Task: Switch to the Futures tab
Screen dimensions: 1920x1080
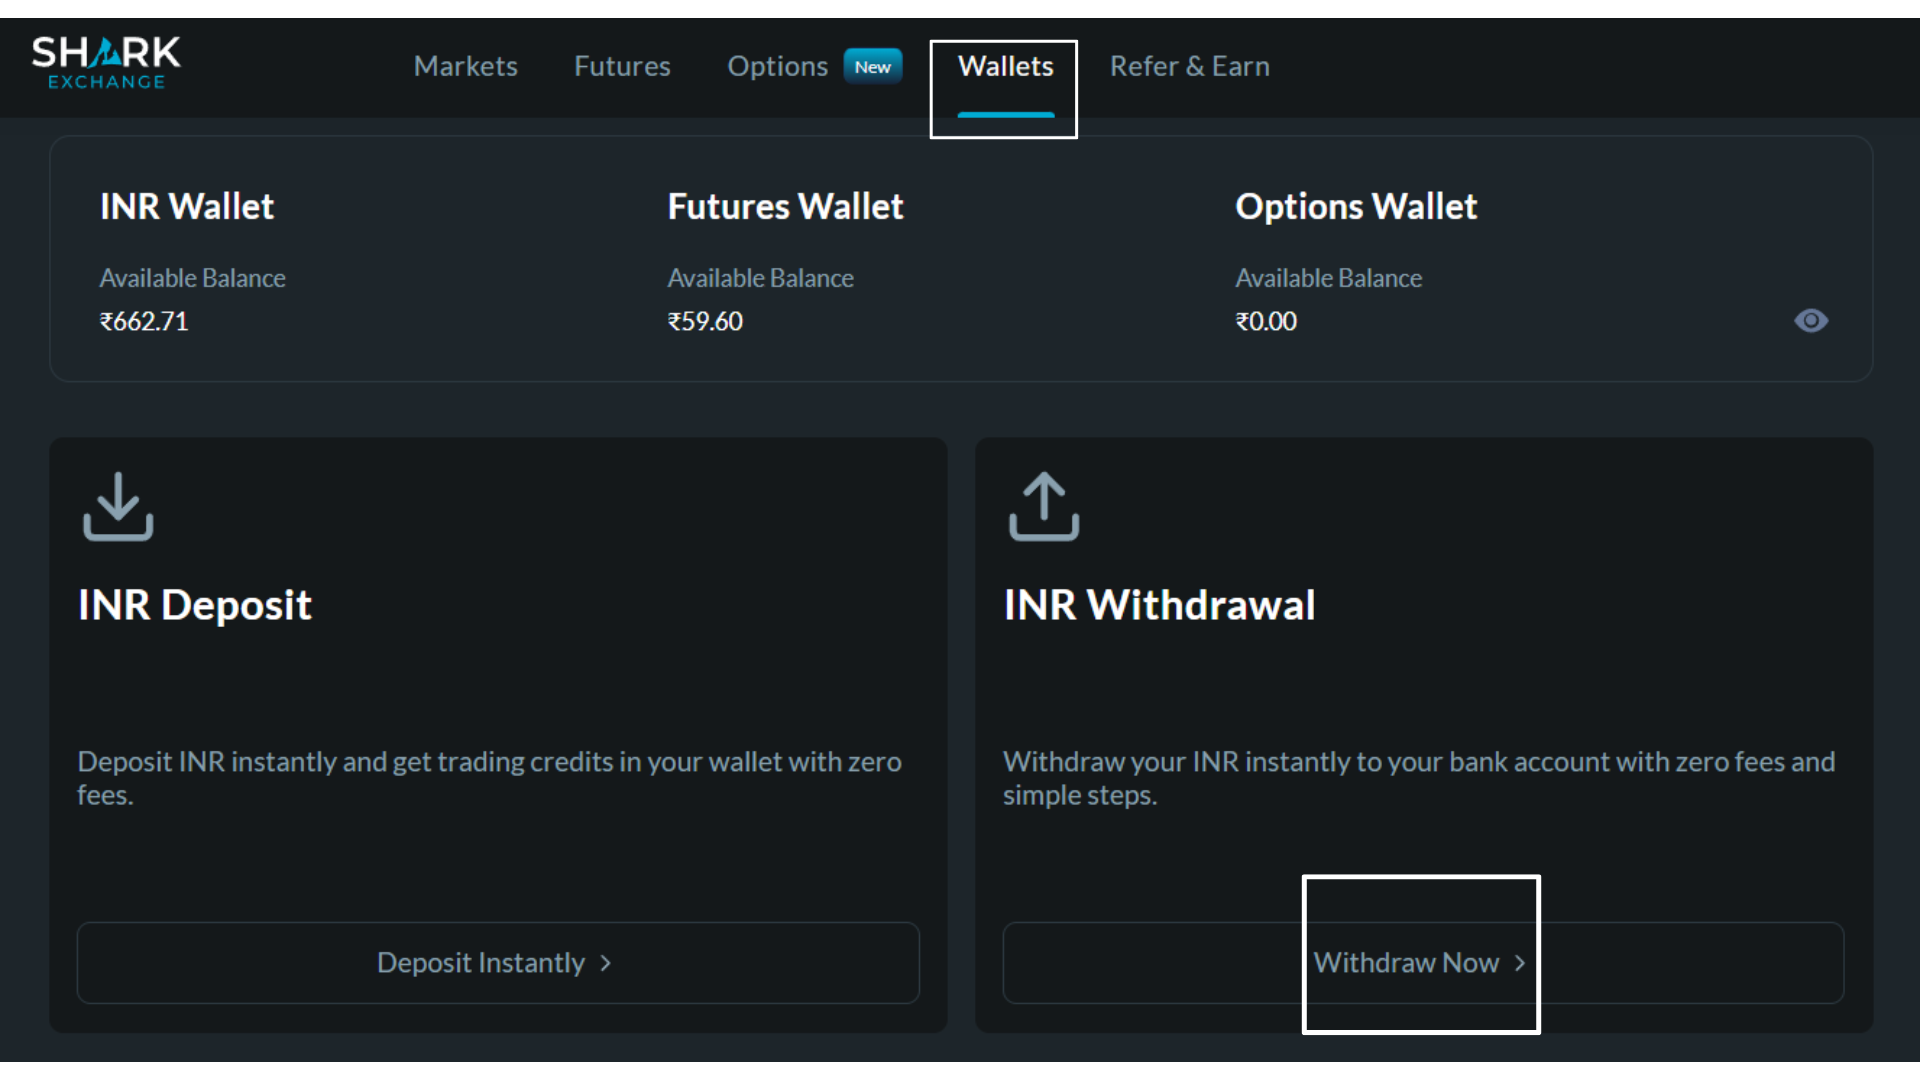Action: [622, 66]
